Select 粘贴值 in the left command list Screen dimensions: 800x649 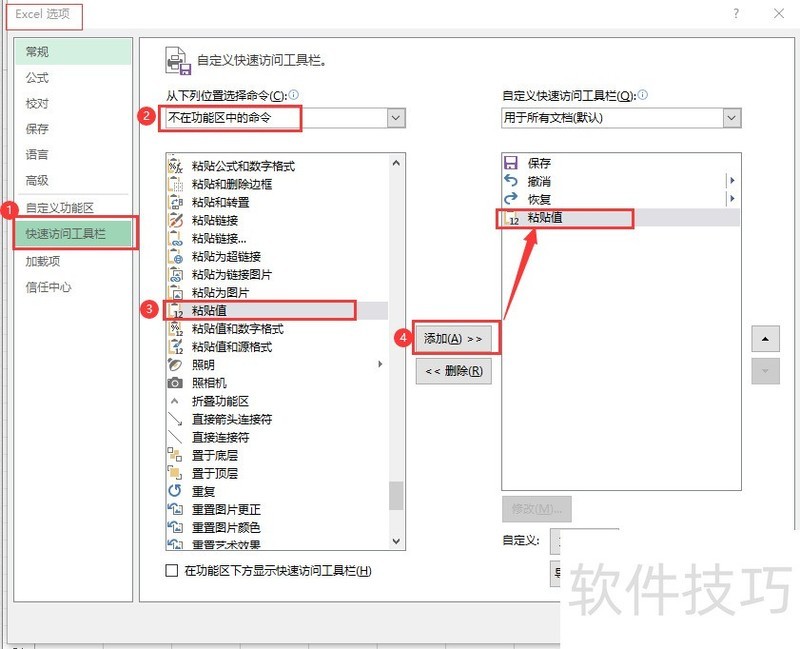[277, 310]
